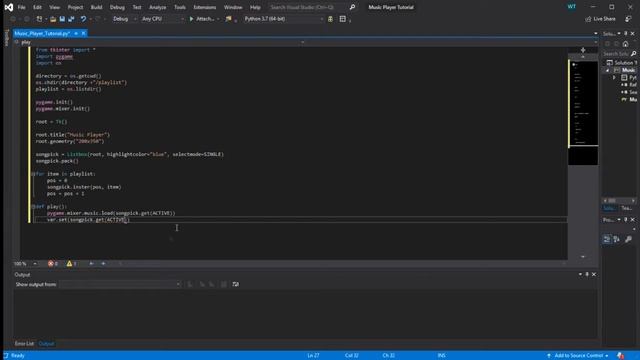The width and height of the screenshot is (640, 360).
Task: Click the errors count indicator
Action: (53, 264)
